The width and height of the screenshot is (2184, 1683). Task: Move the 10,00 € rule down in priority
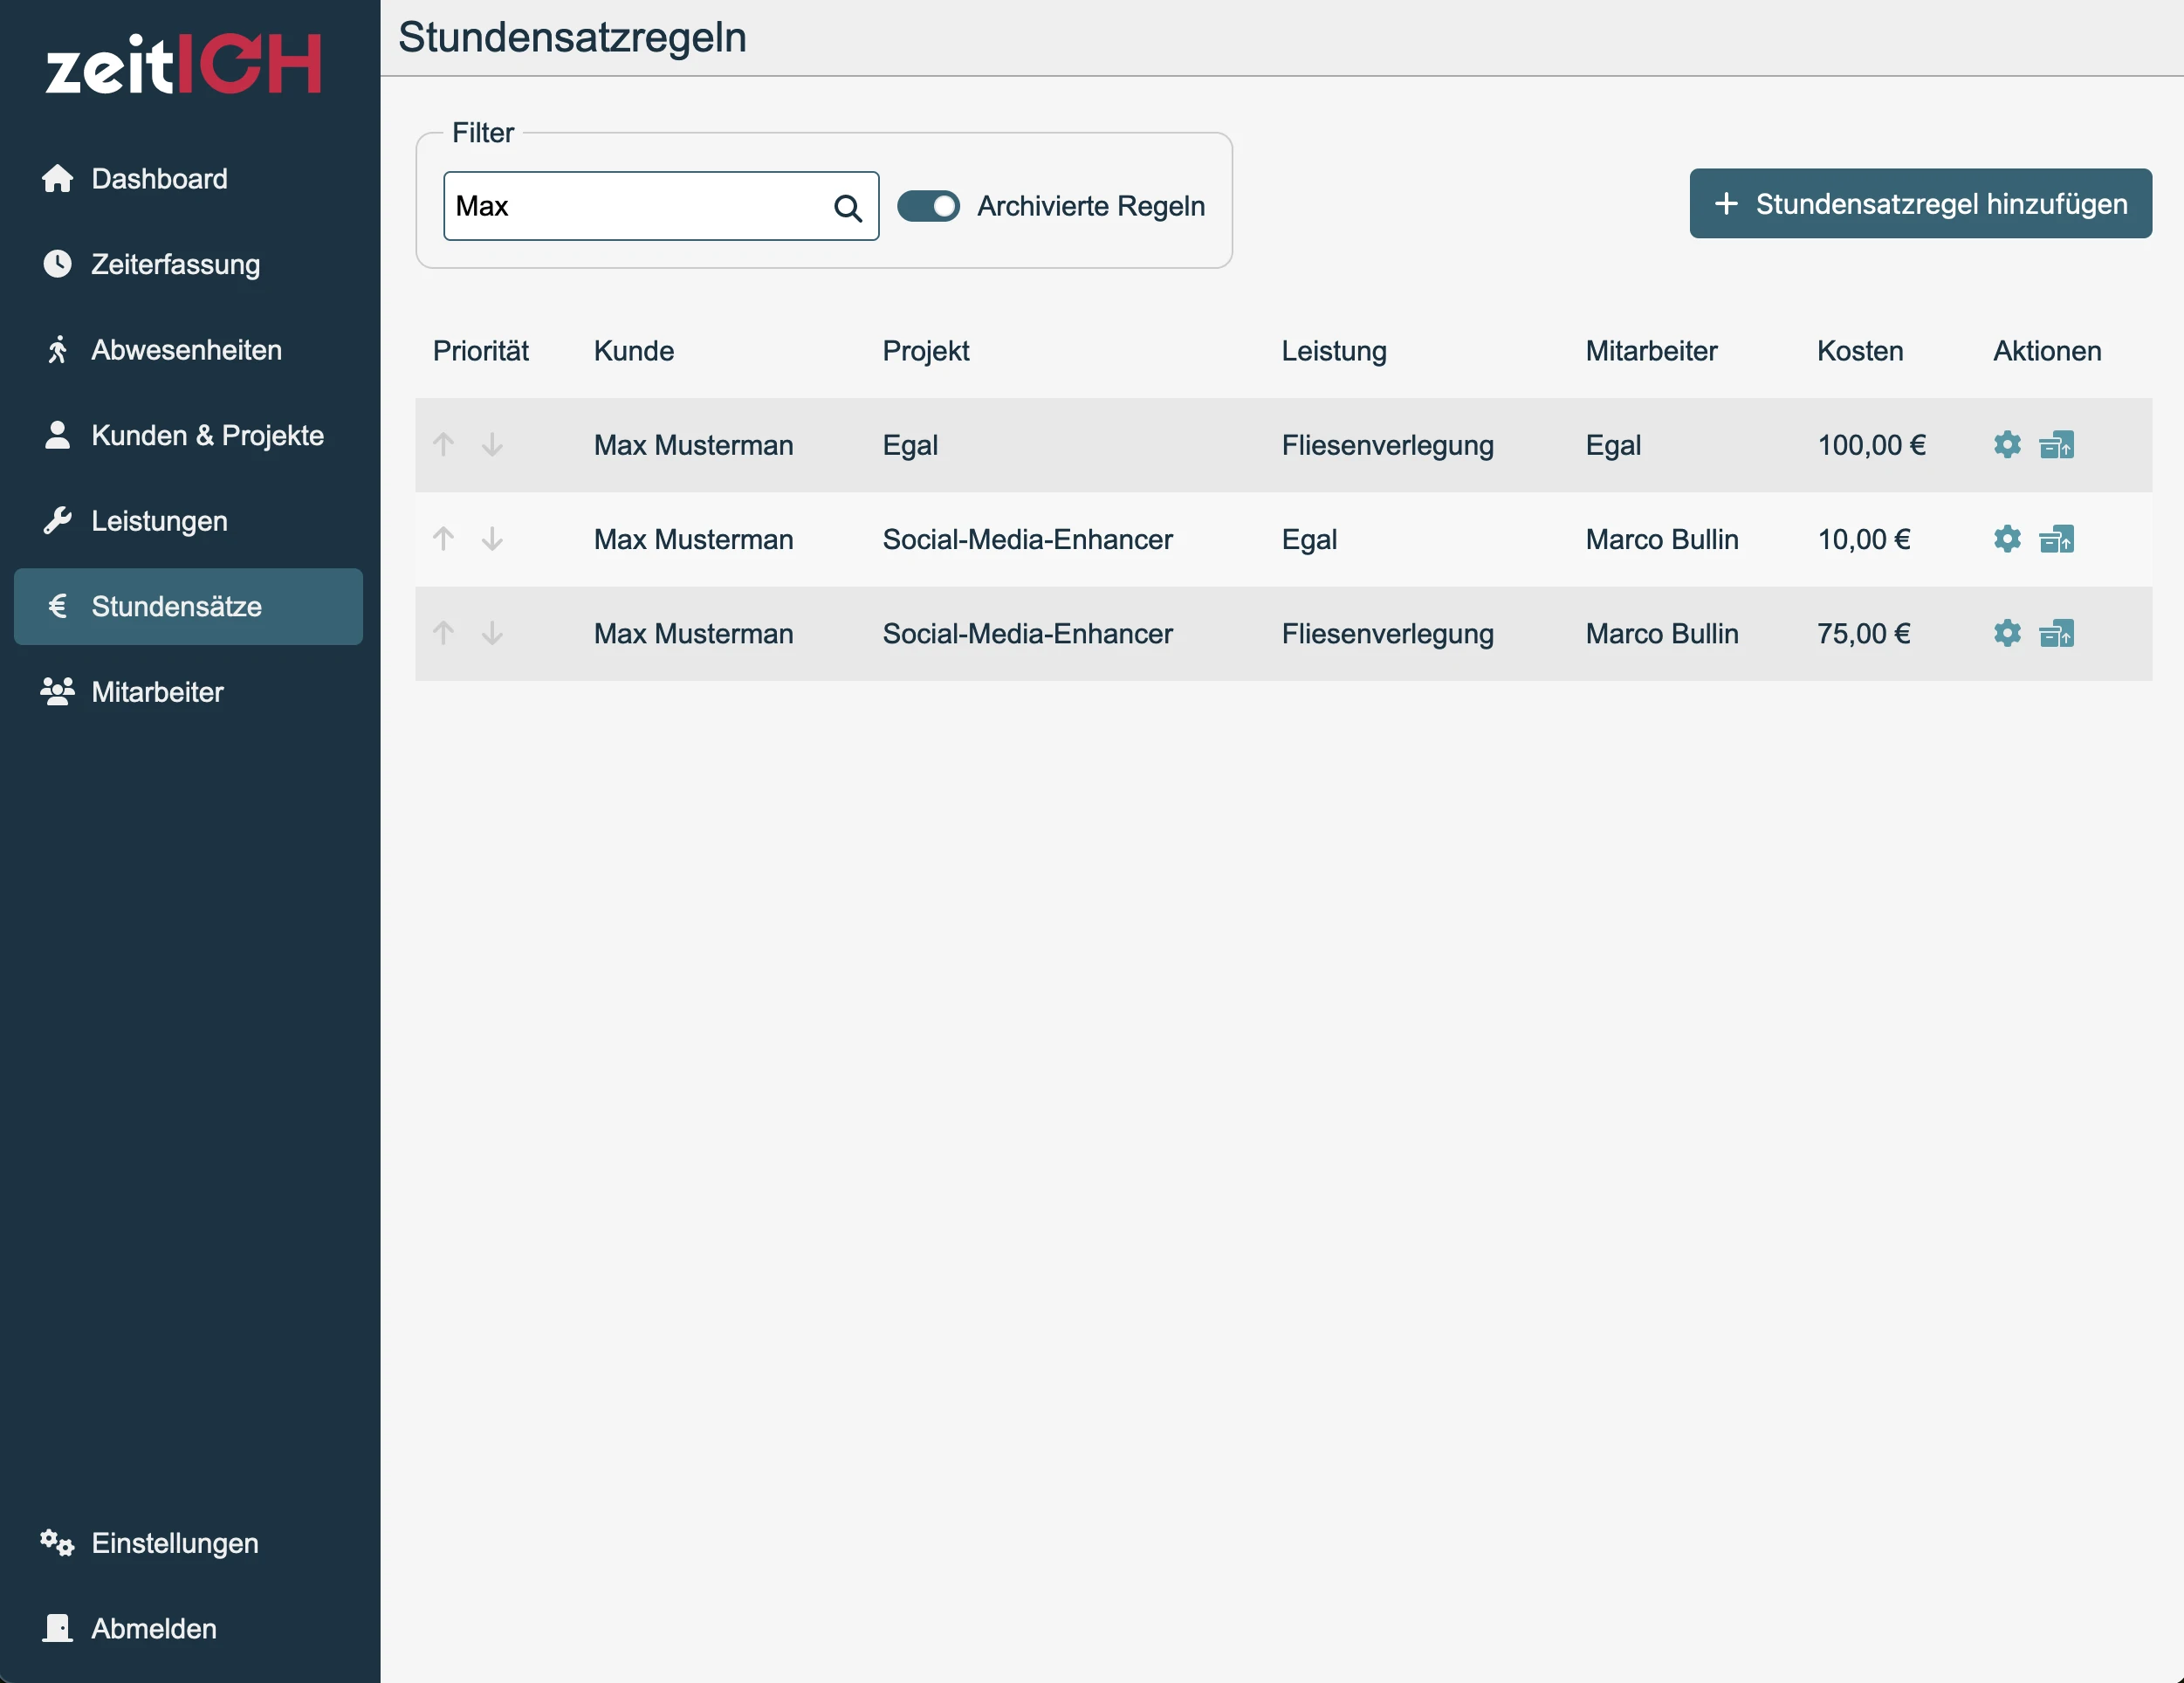(492, 539)
